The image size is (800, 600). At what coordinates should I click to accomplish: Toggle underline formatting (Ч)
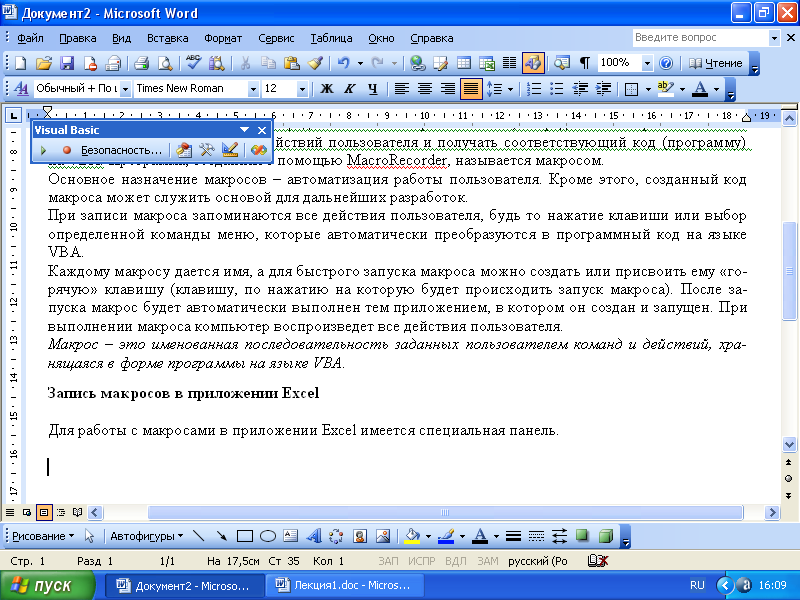pyautogui.click(x=372, y=89)
